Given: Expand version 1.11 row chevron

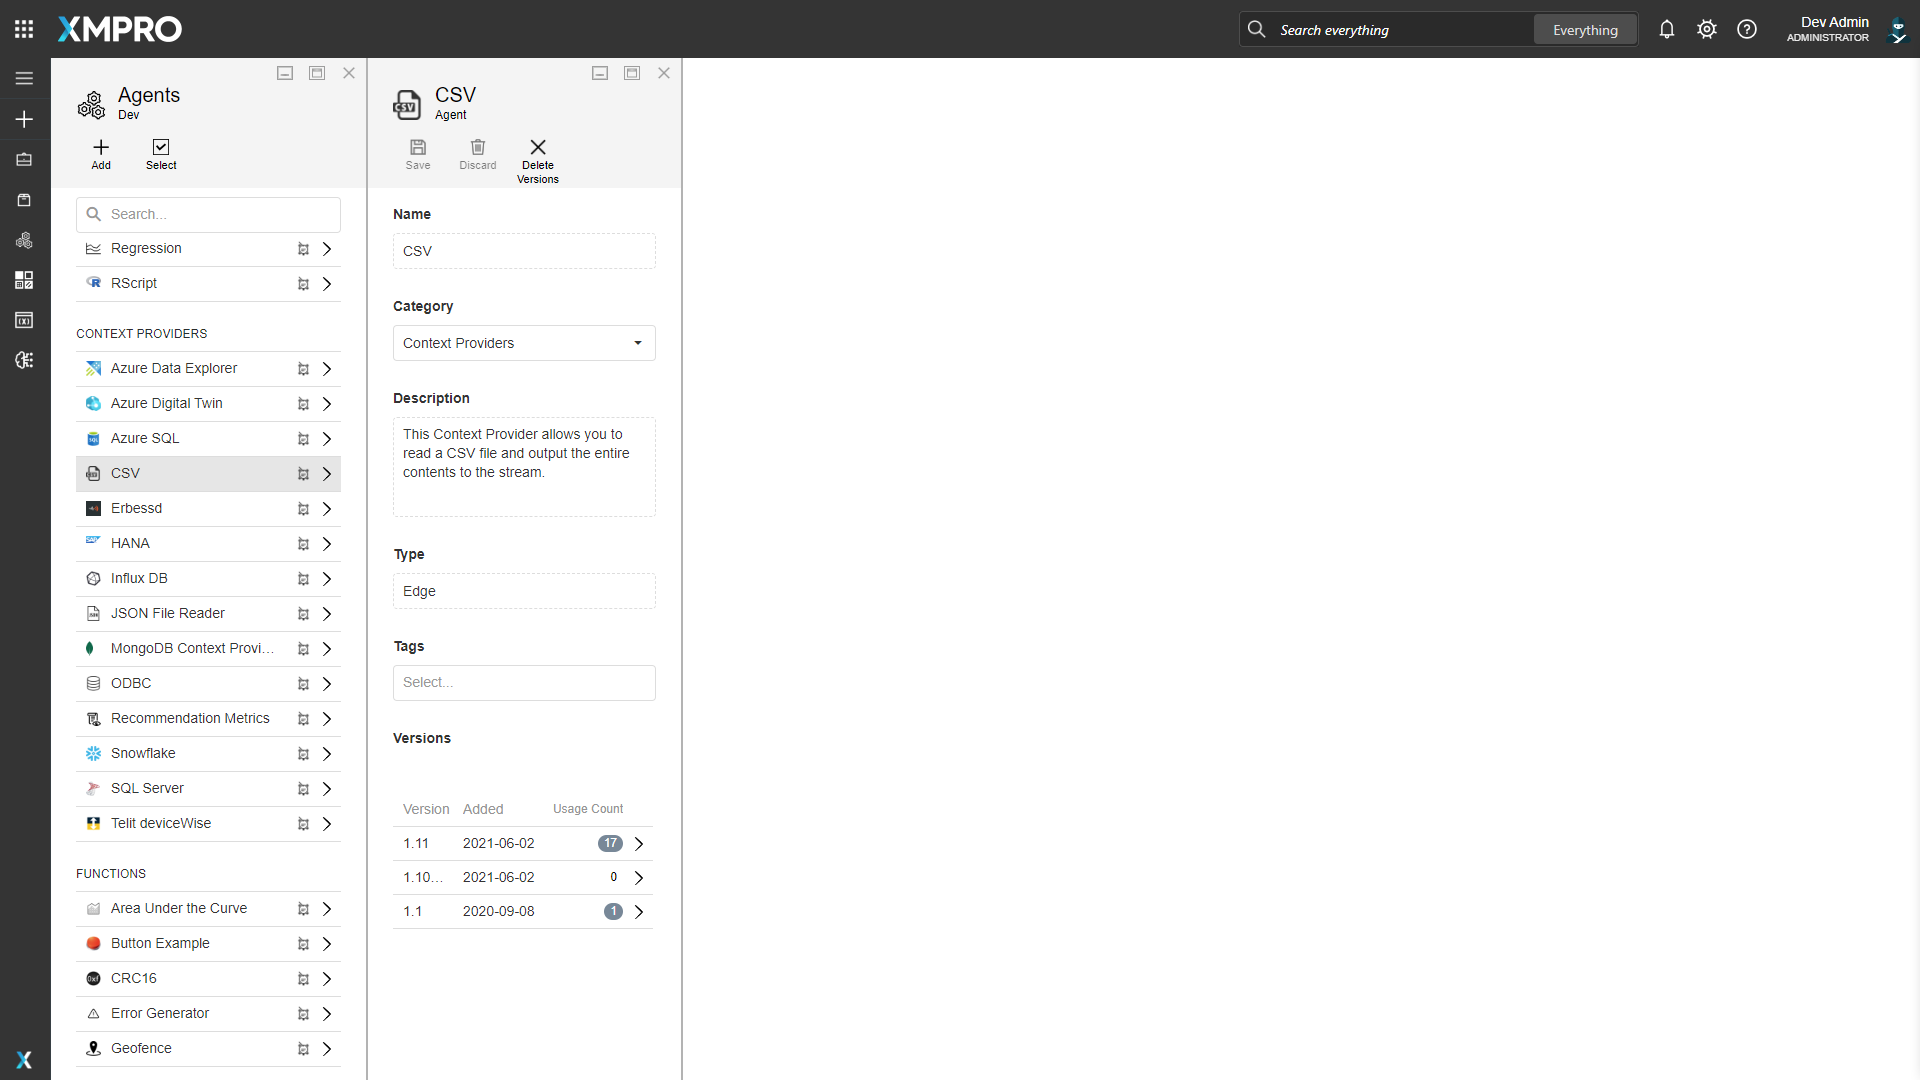Looking at the screenshot, I should (639, 844).
